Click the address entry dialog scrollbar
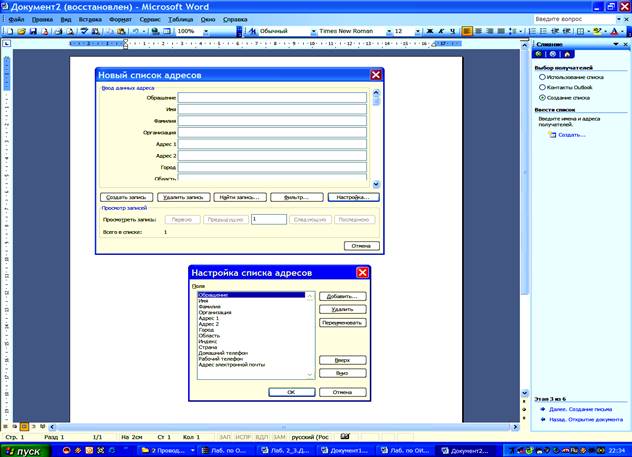This screenshot has height=457, width=632. 376,138
